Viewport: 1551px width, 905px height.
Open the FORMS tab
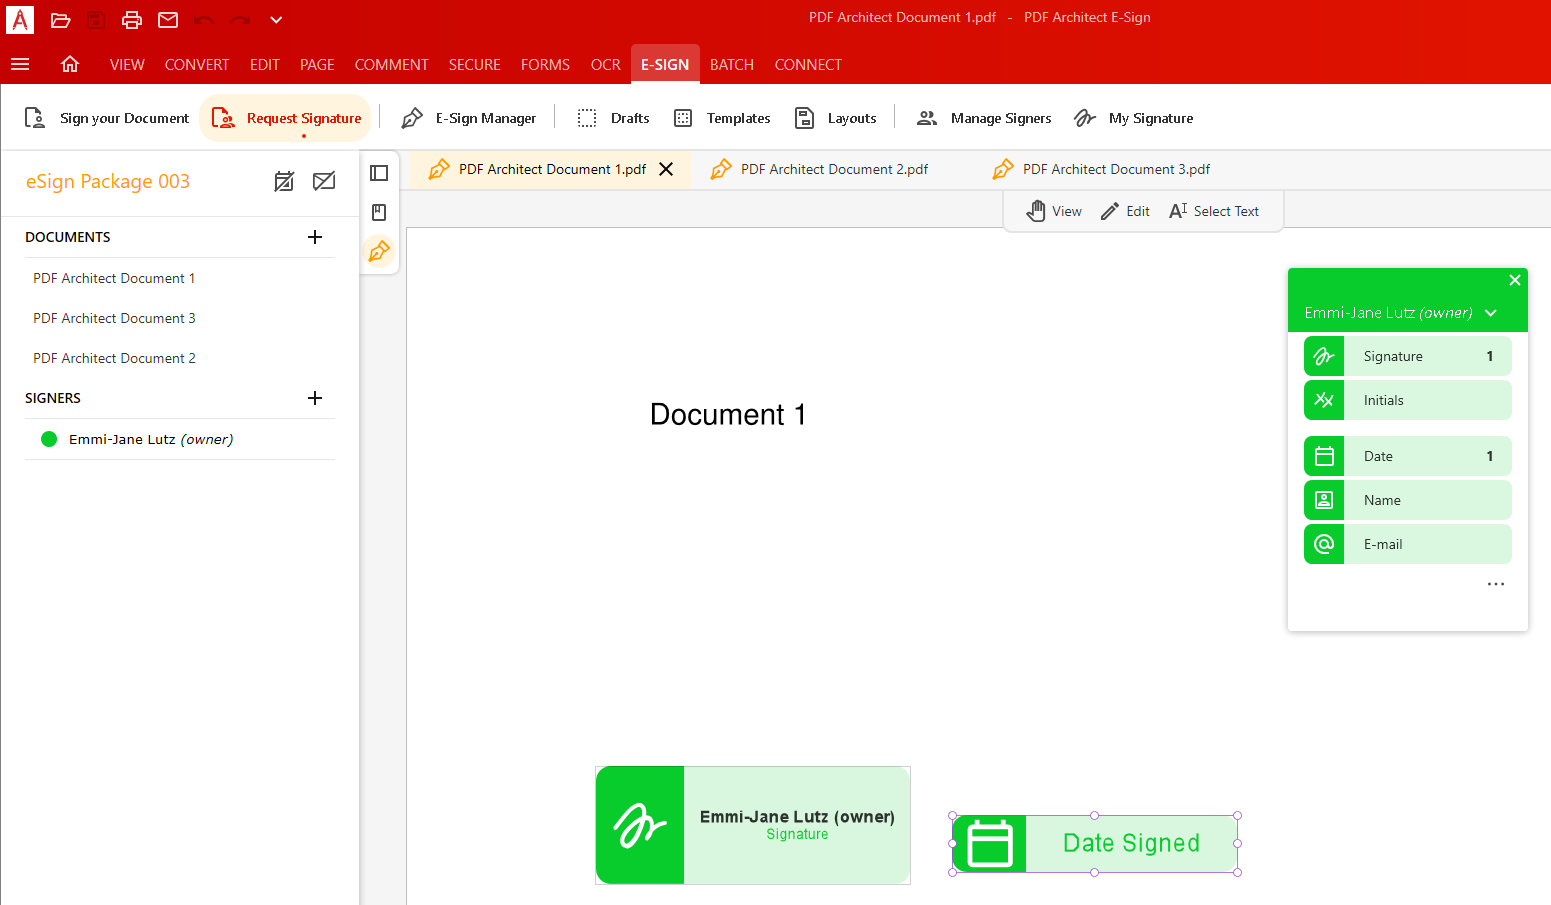tap(545, 65)
